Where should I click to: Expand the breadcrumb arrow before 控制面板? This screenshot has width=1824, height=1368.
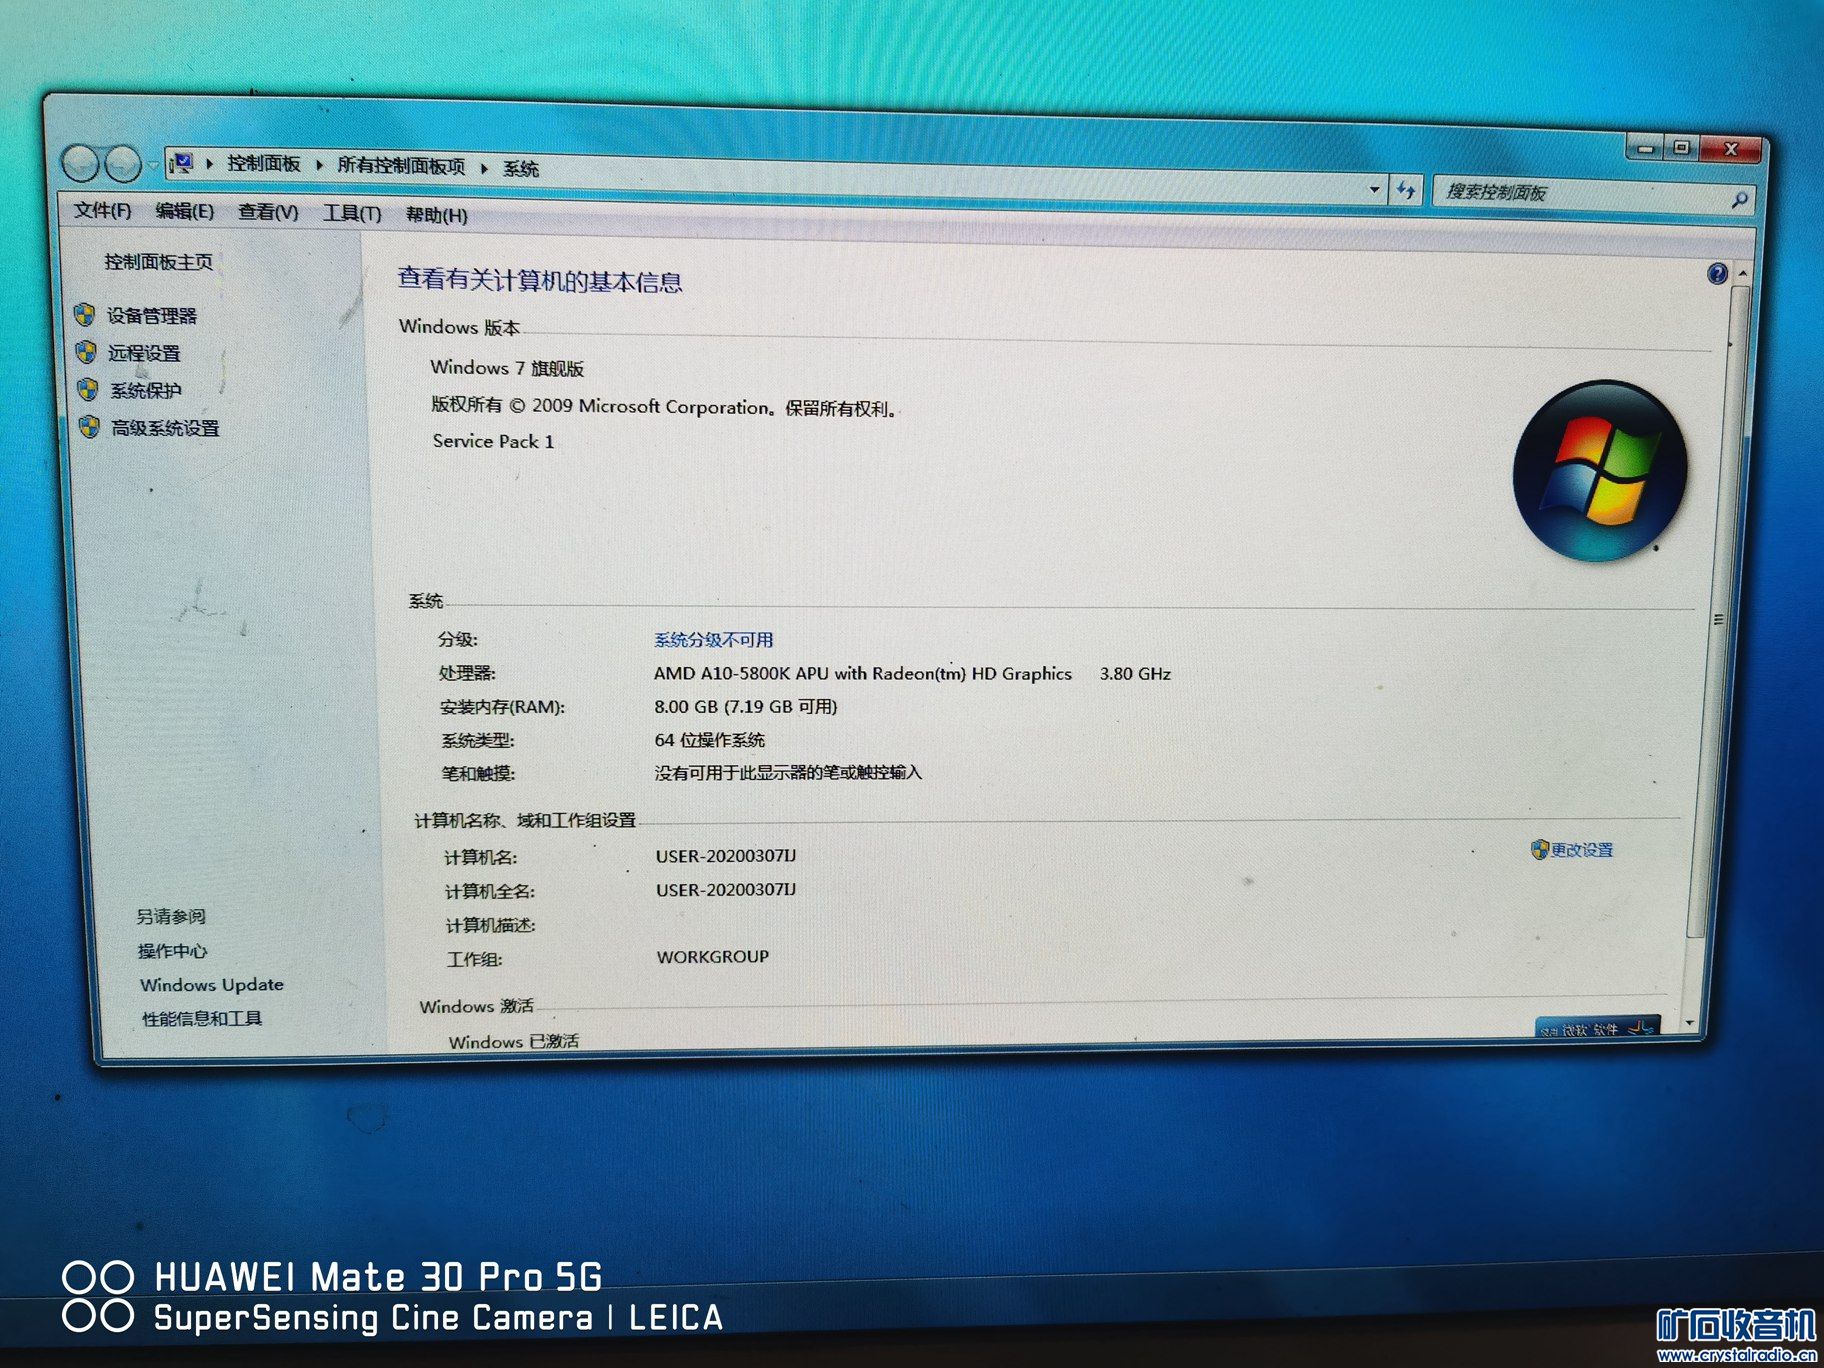210,163
